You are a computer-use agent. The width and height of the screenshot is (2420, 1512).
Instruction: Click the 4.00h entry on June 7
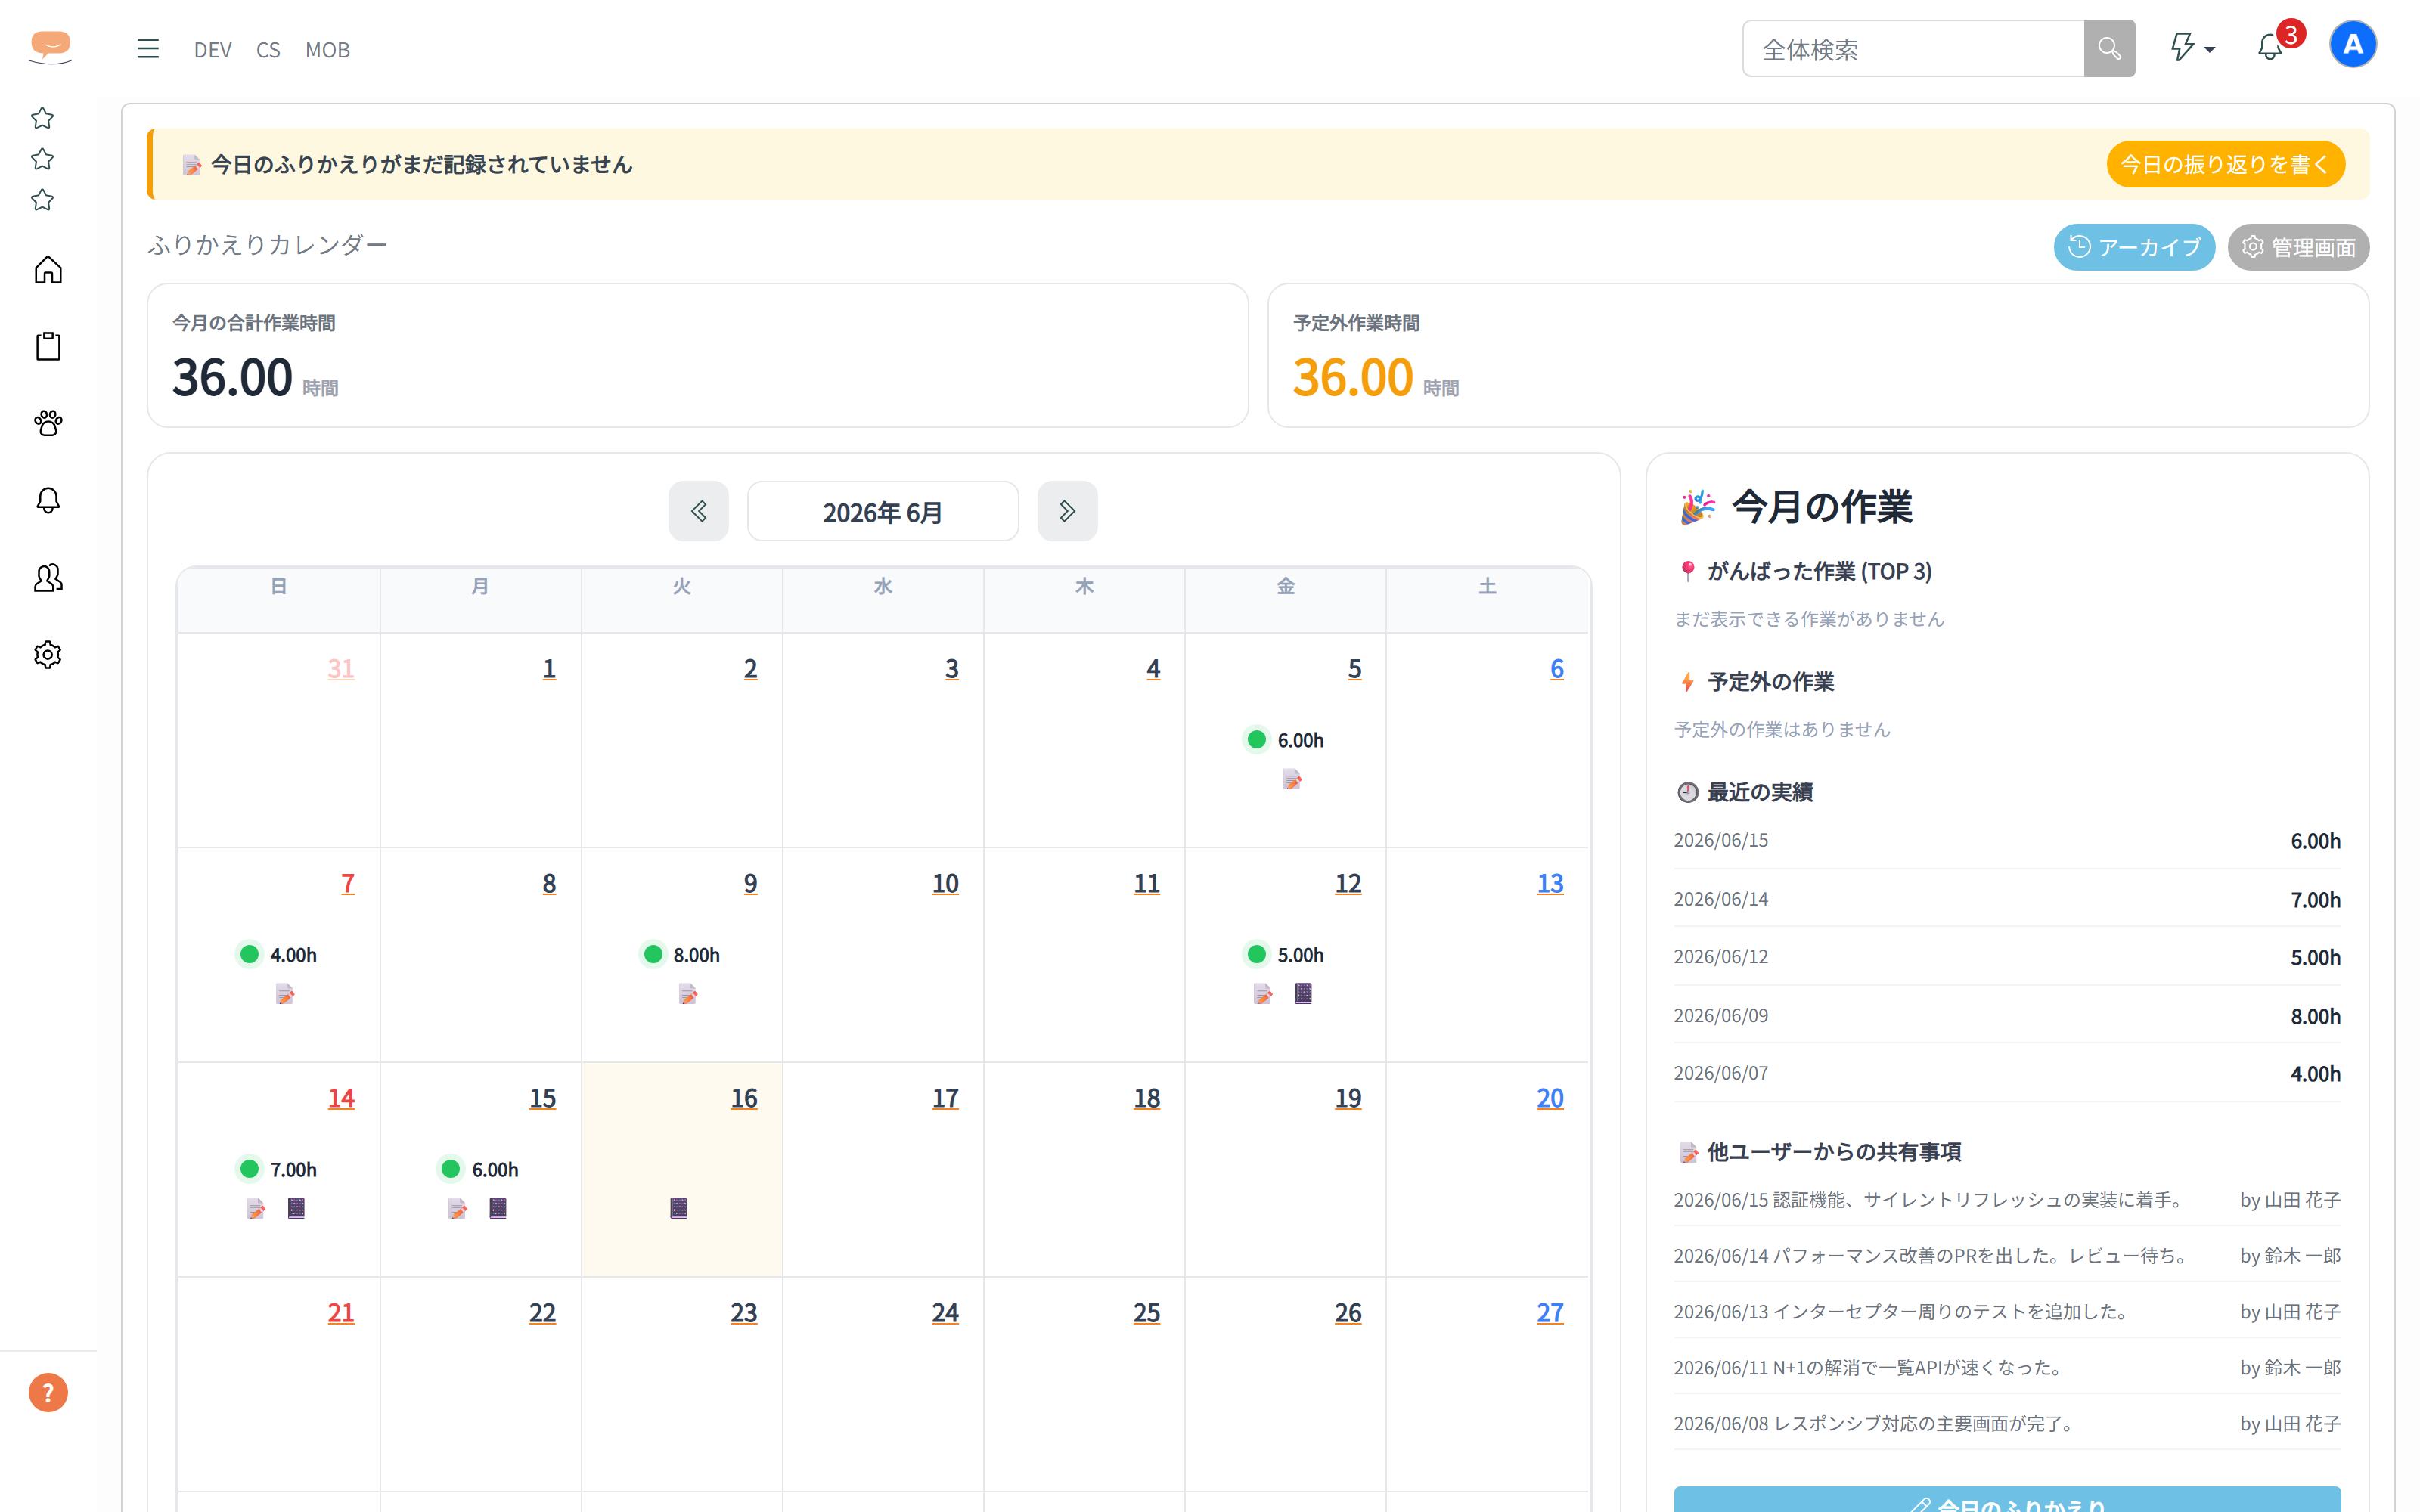277,955
